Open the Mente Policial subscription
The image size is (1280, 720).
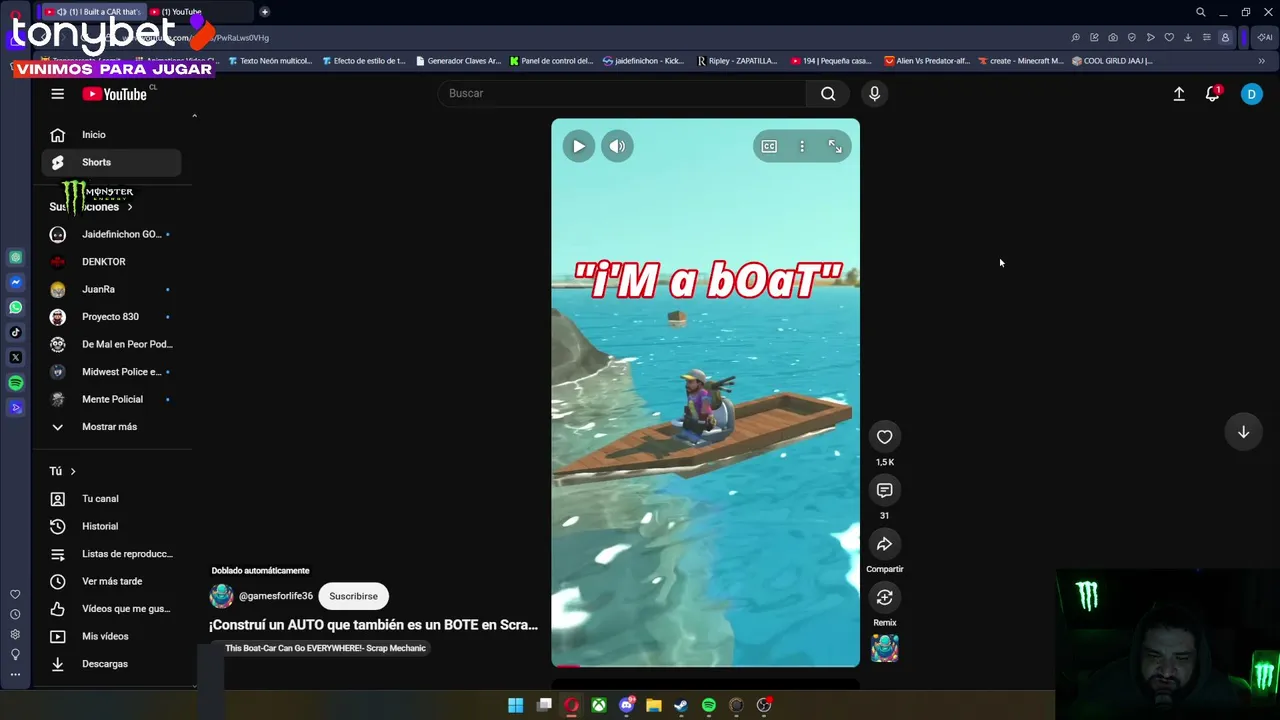(111, 399)
